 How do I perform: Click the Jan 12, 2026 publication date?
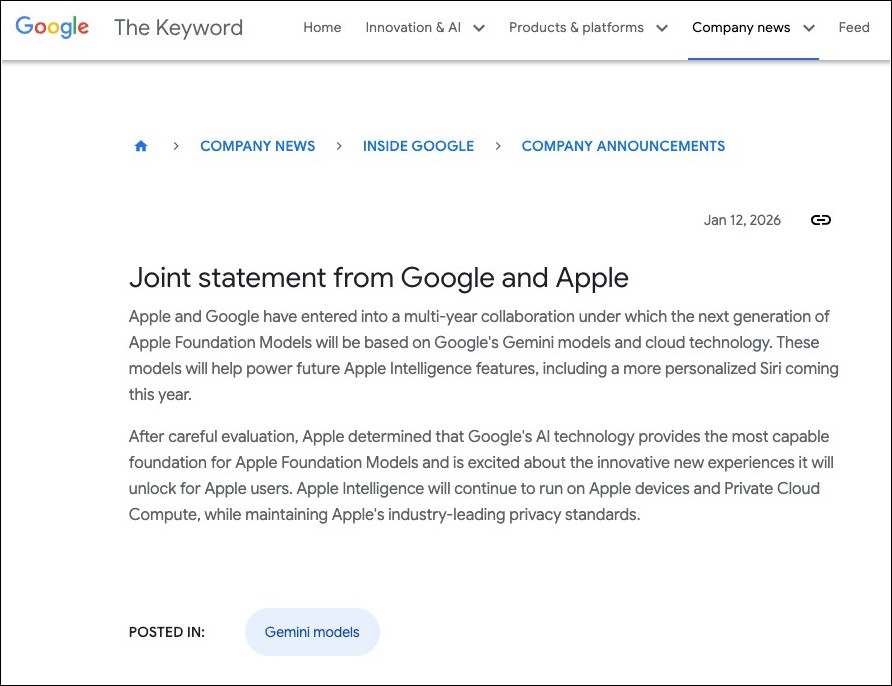pyautogui.click(x=742, y=220)
